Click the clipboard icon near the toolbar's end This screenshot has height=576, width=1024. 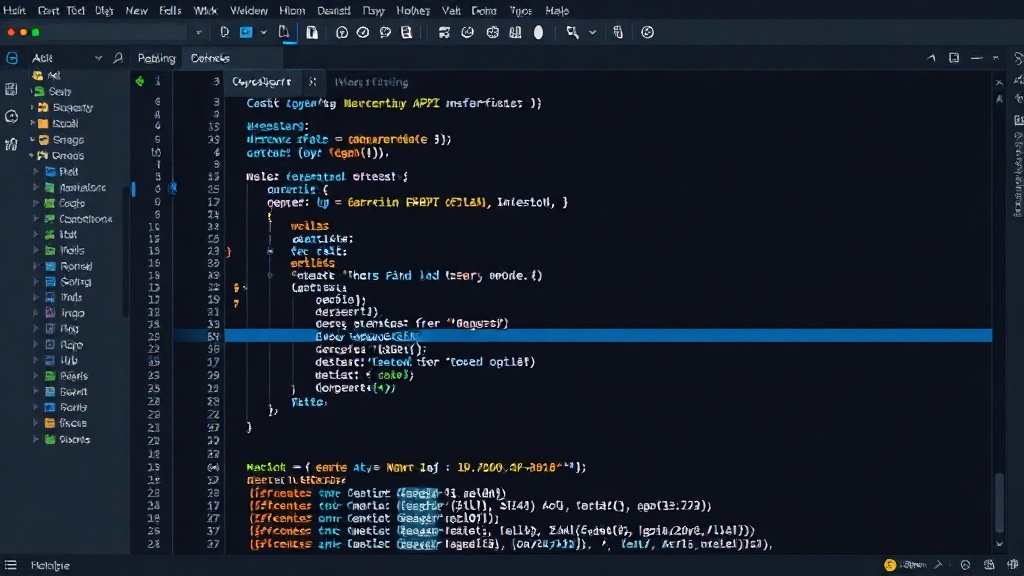point(618,33)
